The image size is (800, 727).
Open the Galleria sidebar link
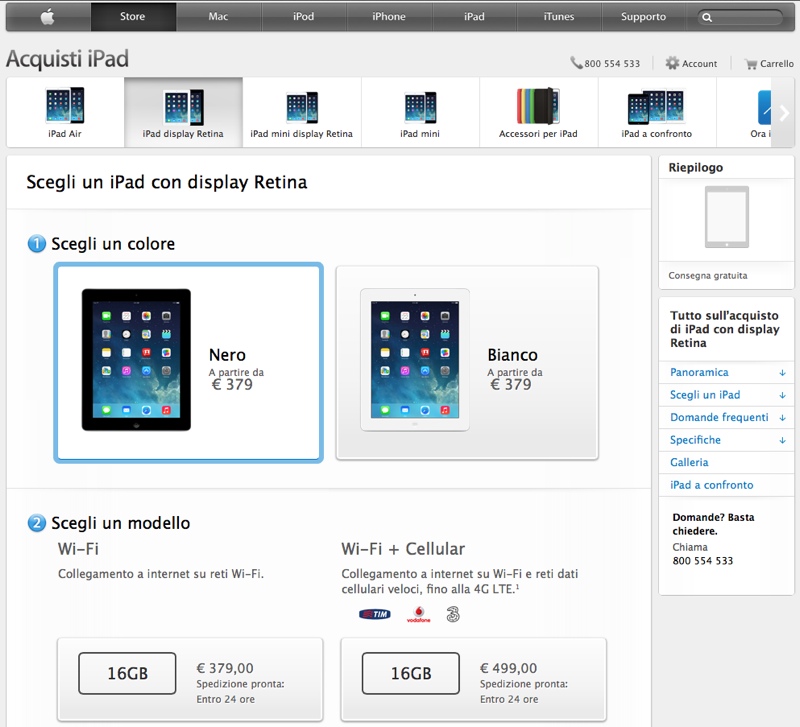click(x=689, y=462)
